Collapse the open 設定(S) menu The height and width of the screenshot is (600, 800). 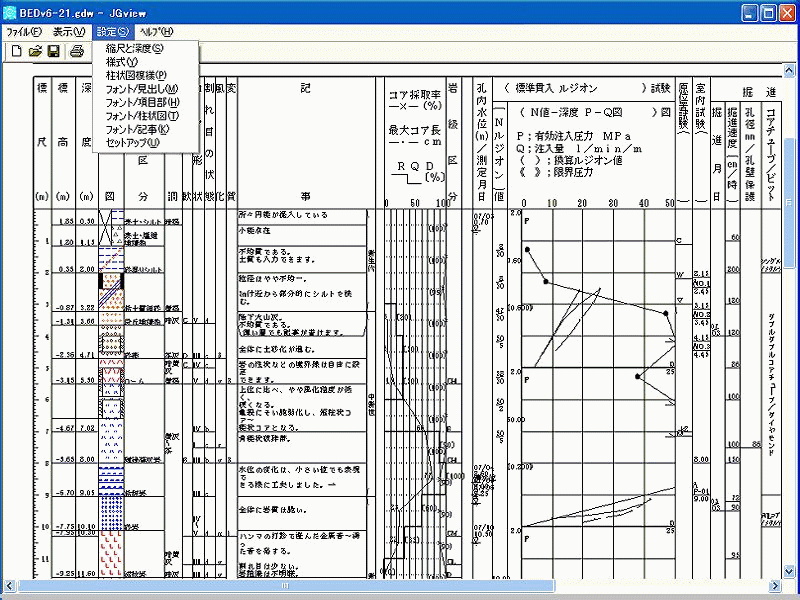point(113,32)
